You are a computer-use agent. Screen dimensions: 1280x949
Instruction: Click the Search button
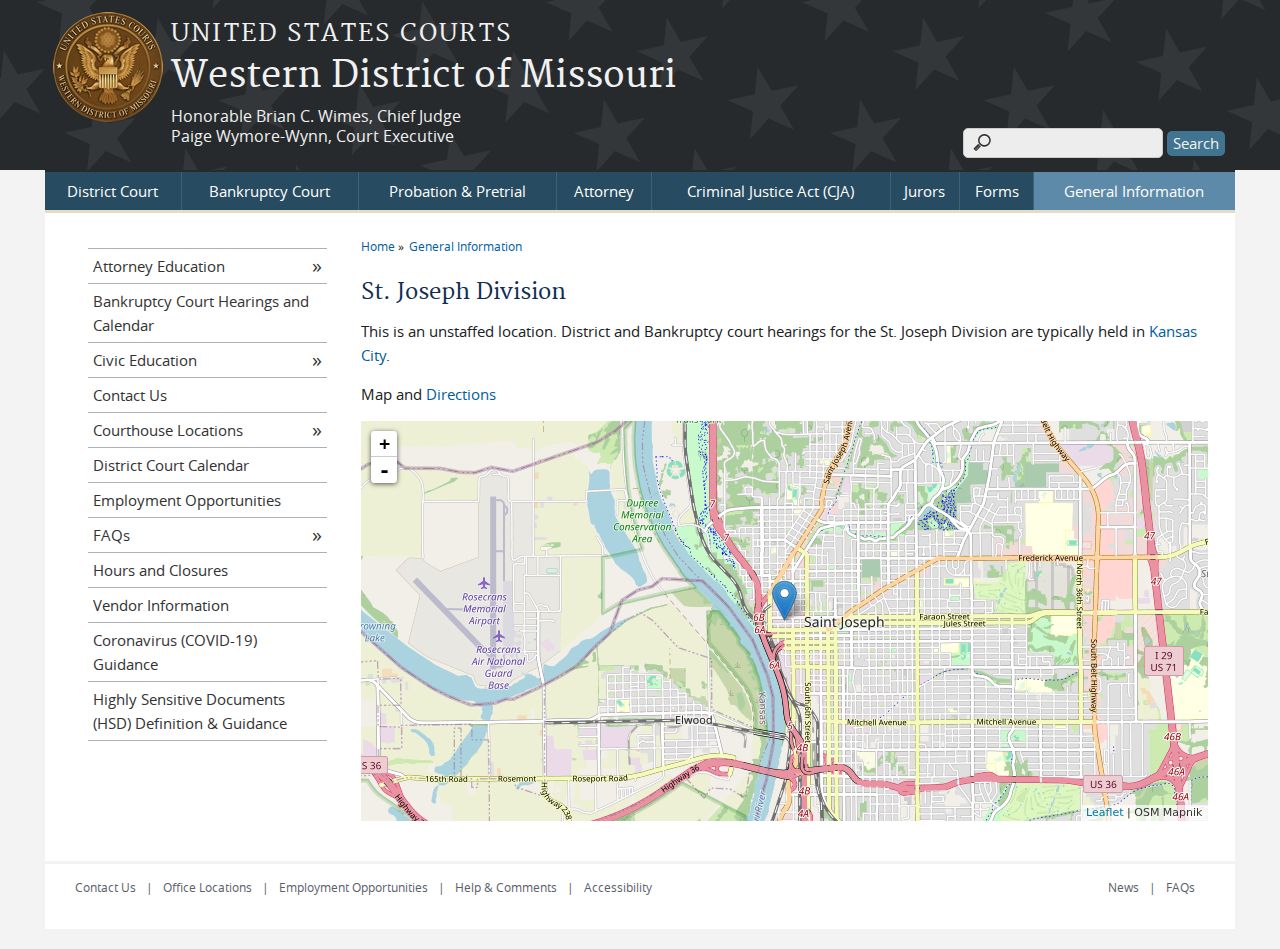[1195, 143]
